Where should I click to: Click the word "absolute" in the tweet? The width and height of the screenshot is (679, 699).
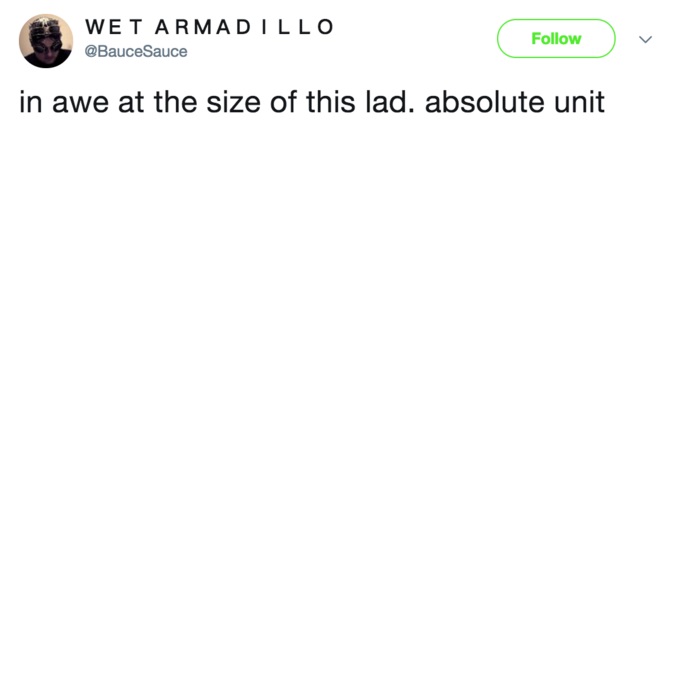tap(485, 102)
